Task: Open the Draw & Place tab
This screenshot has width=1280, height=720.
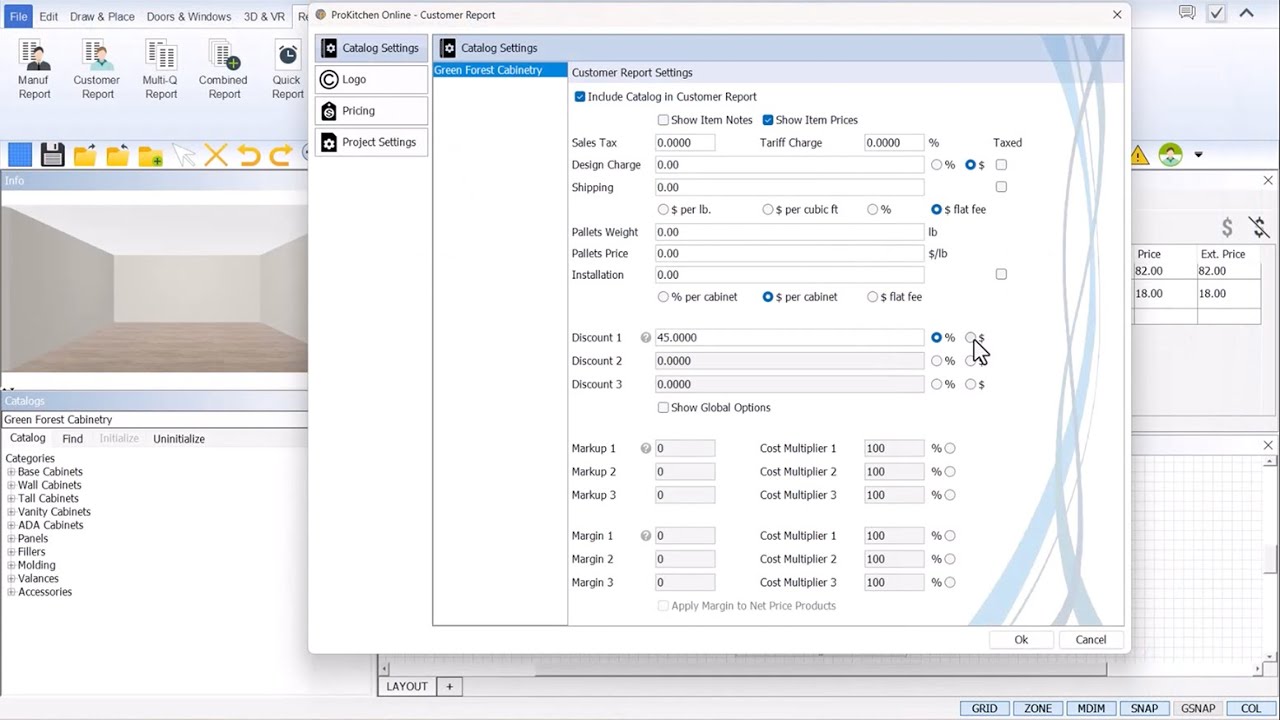Action: pos(102,17)
